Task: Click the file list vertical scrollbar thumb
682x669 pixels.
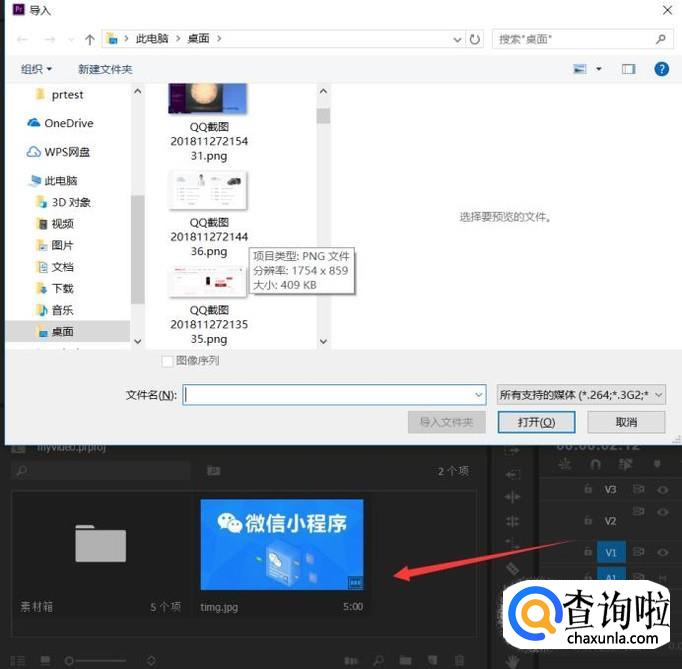Action: (x=323, y=116)
